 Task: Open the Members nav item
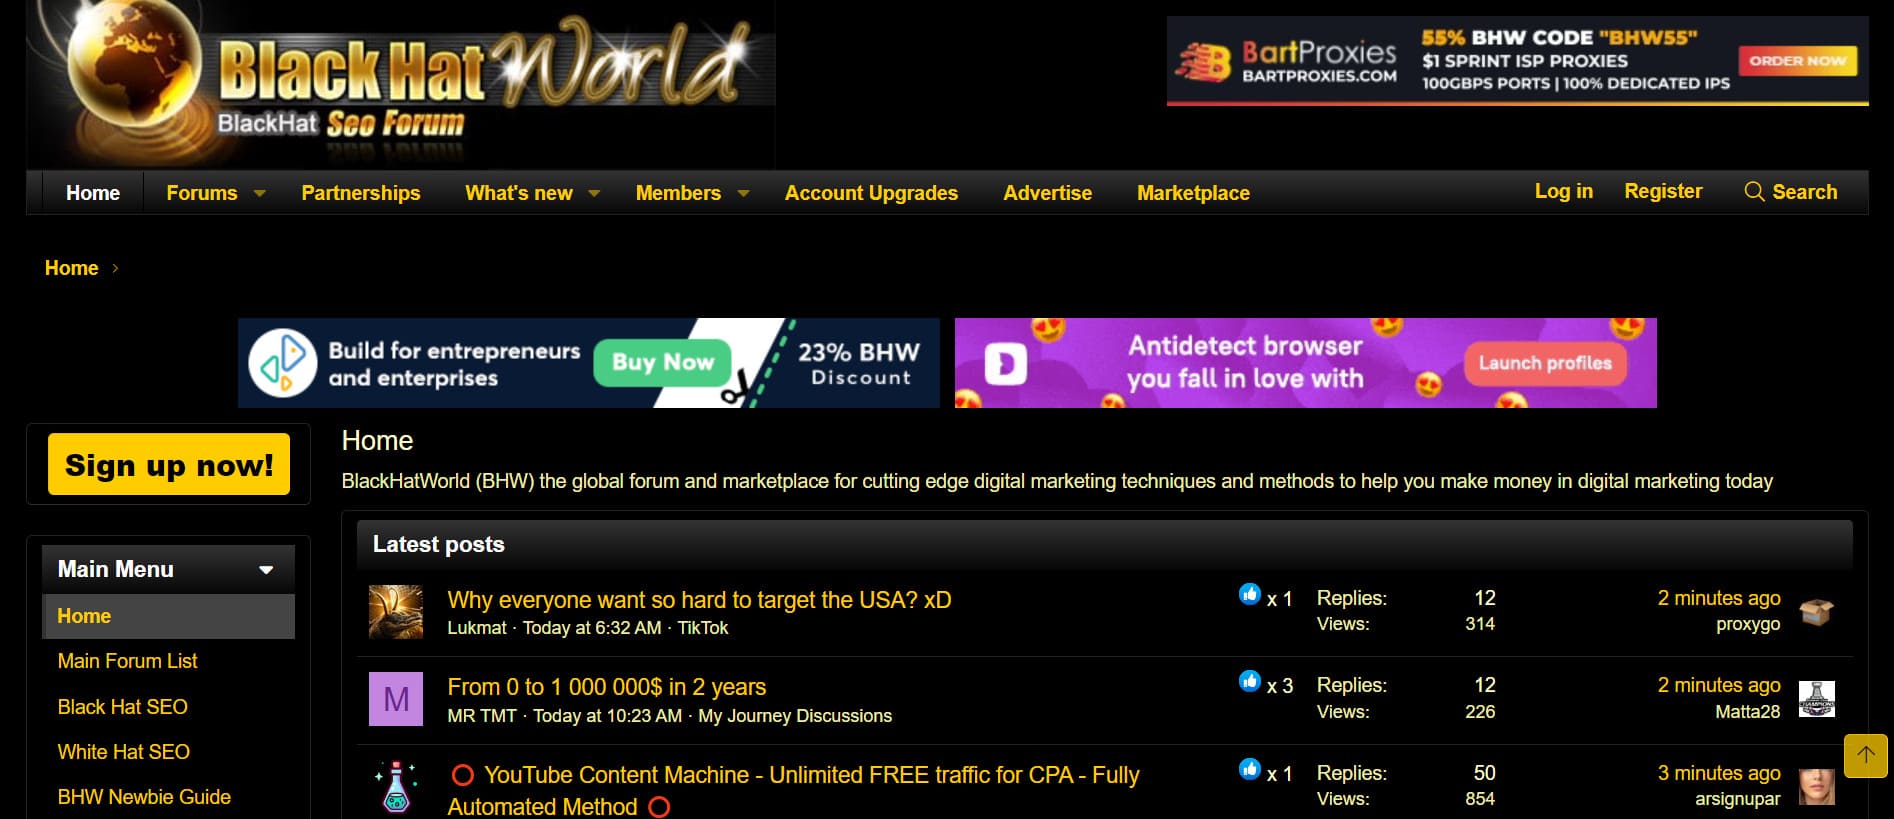(678, 193)
